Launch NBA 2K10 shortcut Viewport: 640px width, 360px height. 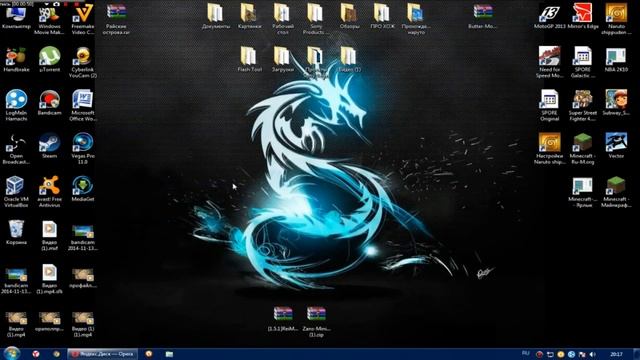click(x=616, y=60)
